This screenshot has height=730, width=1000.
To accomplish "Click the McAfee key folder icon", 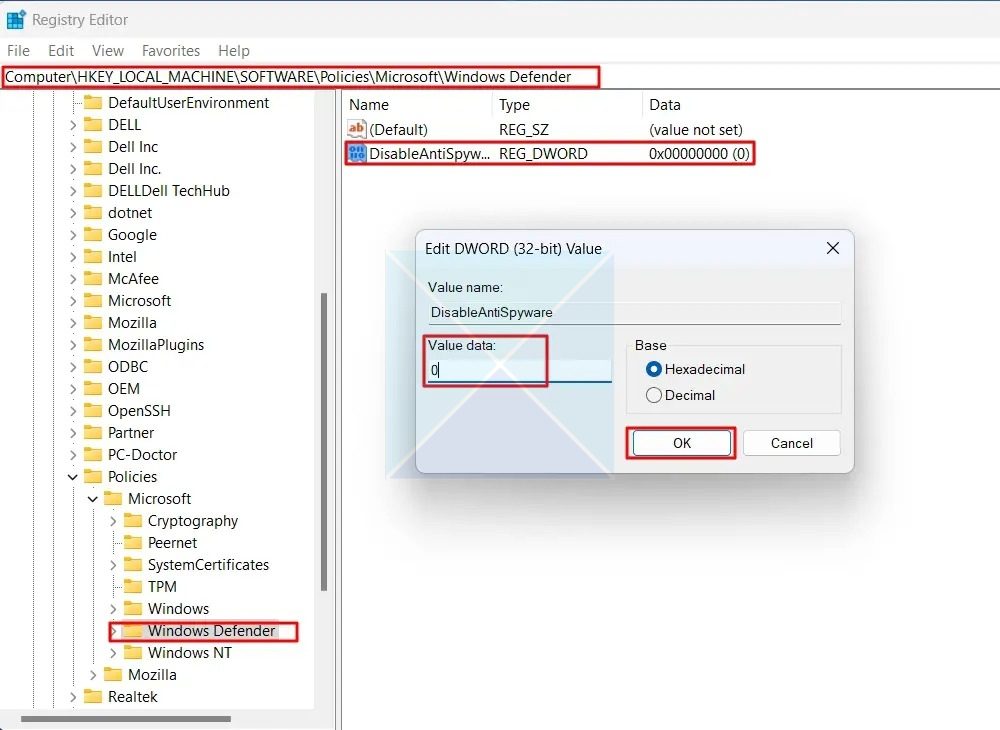I will click(93, 278).
